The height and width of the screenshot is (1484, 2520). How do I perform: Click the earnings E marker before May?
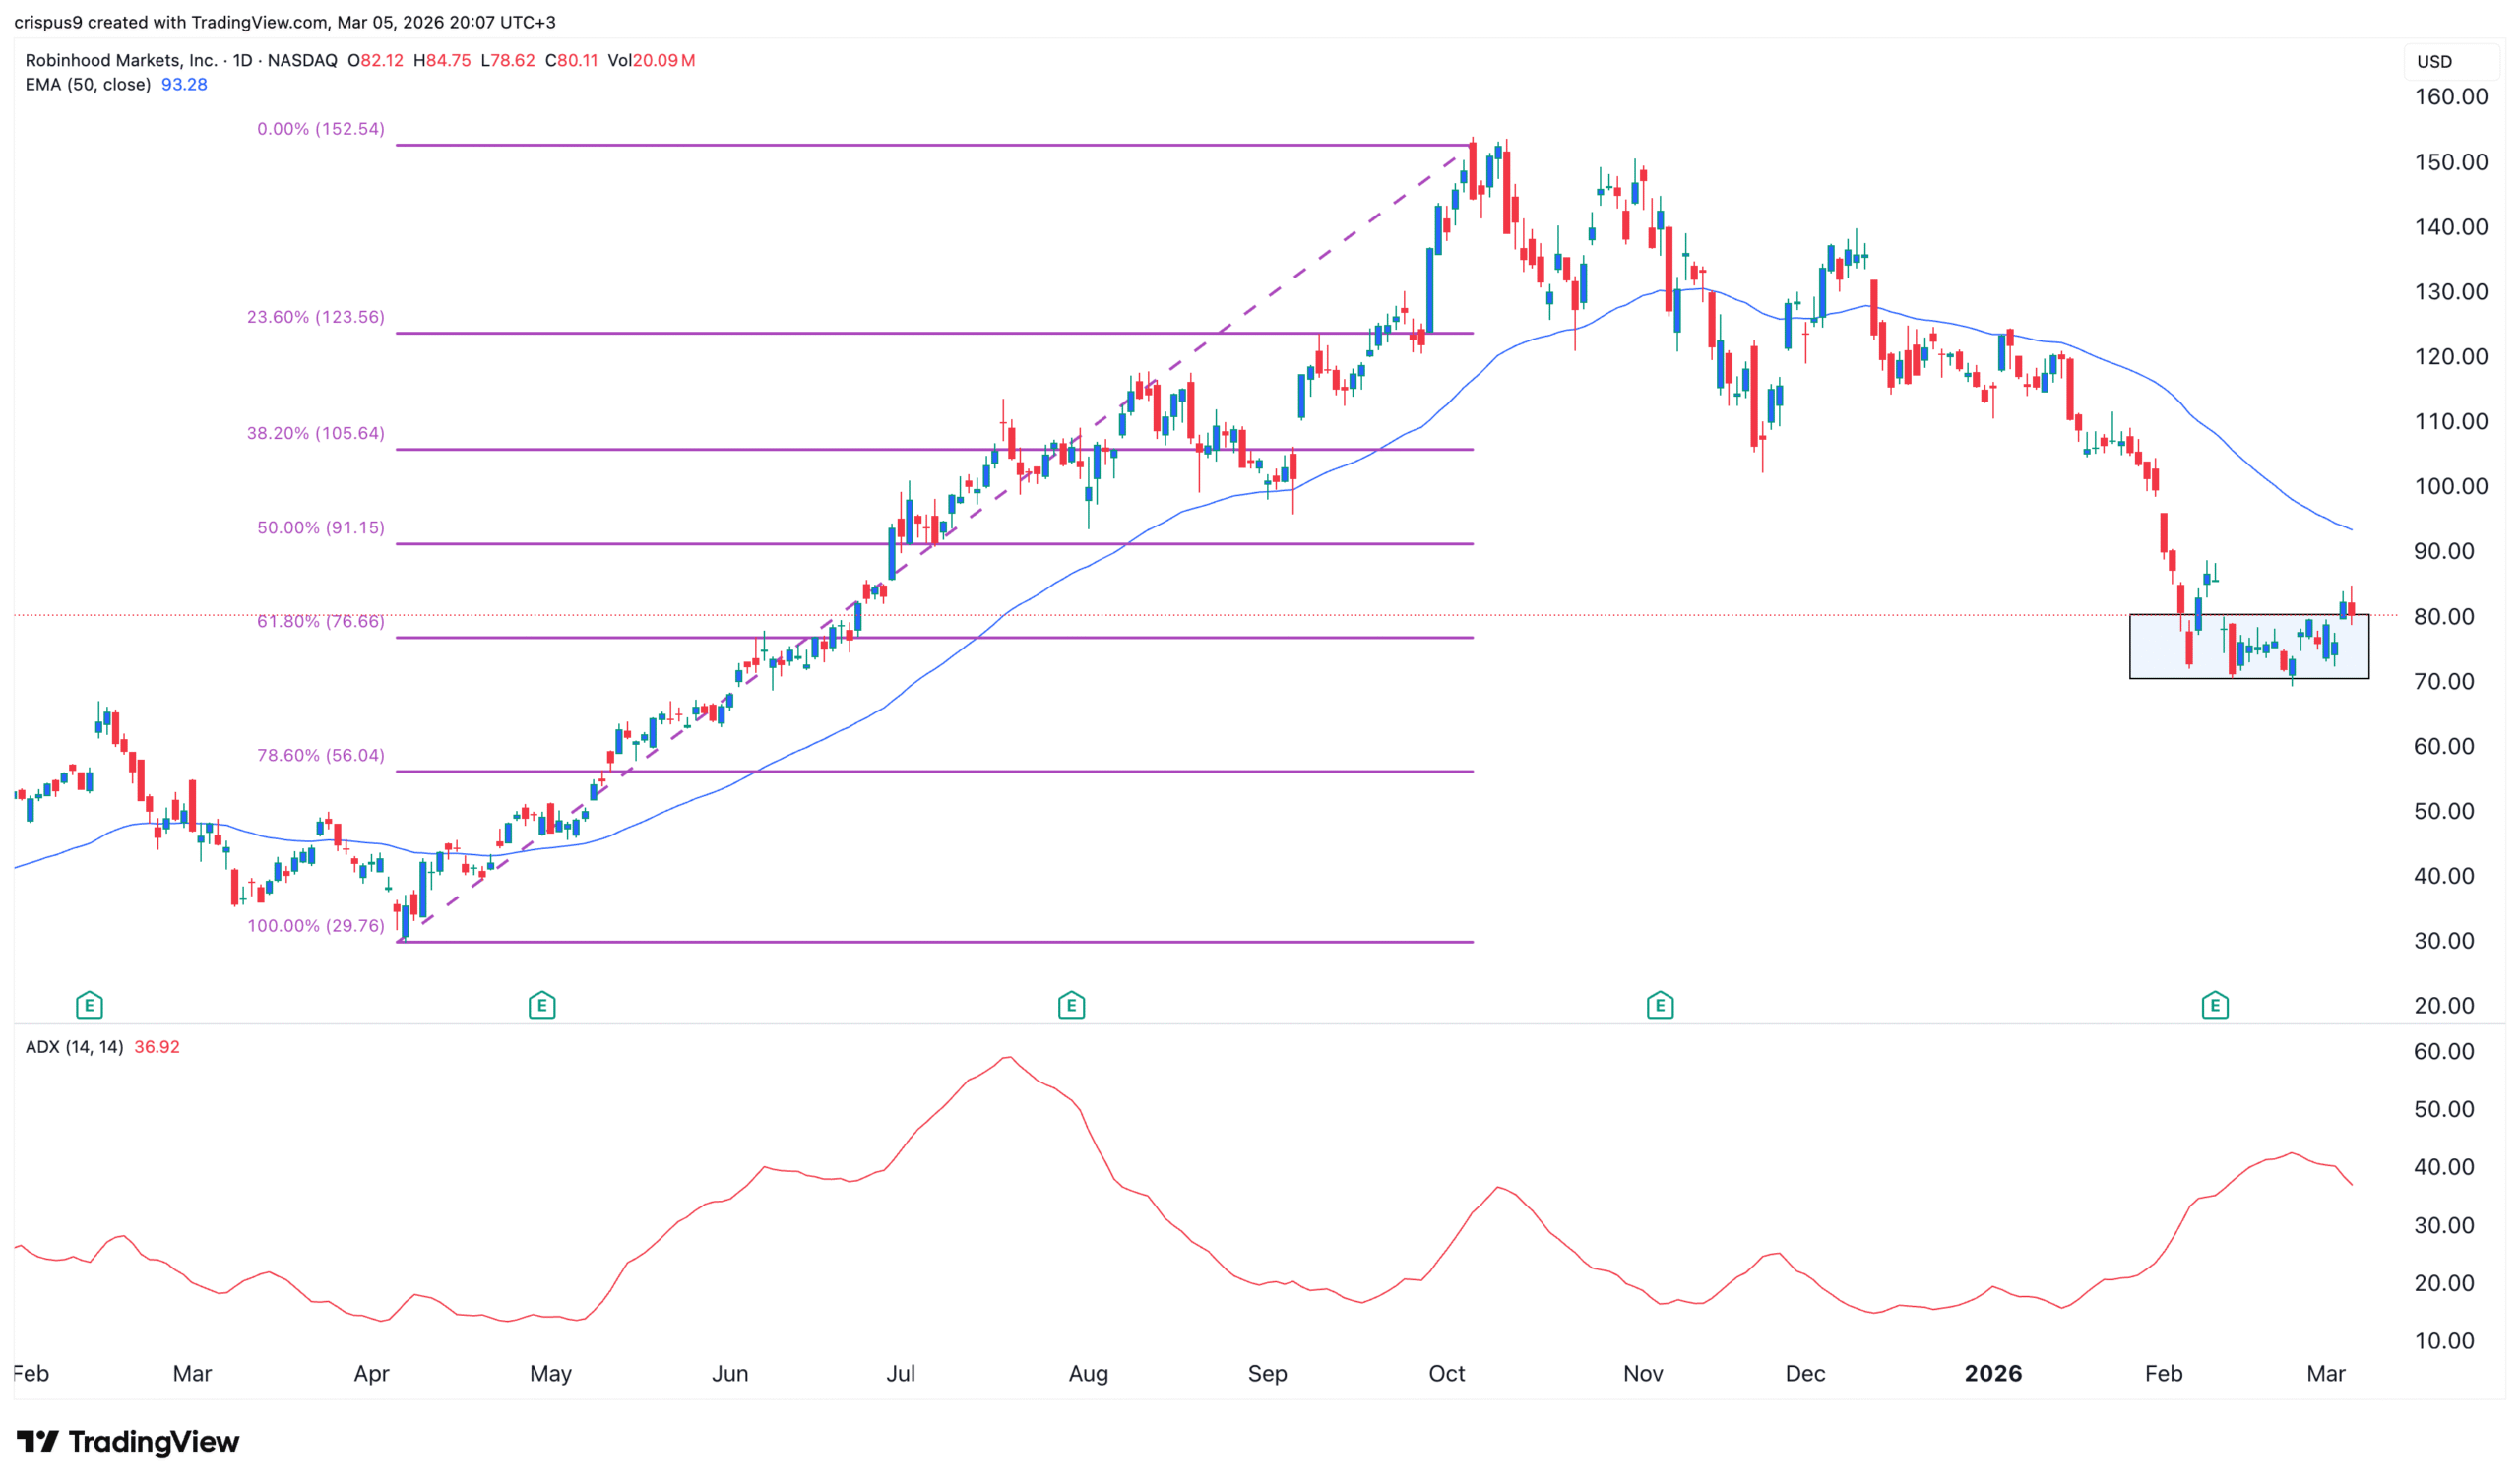(x=542, y=1005)
